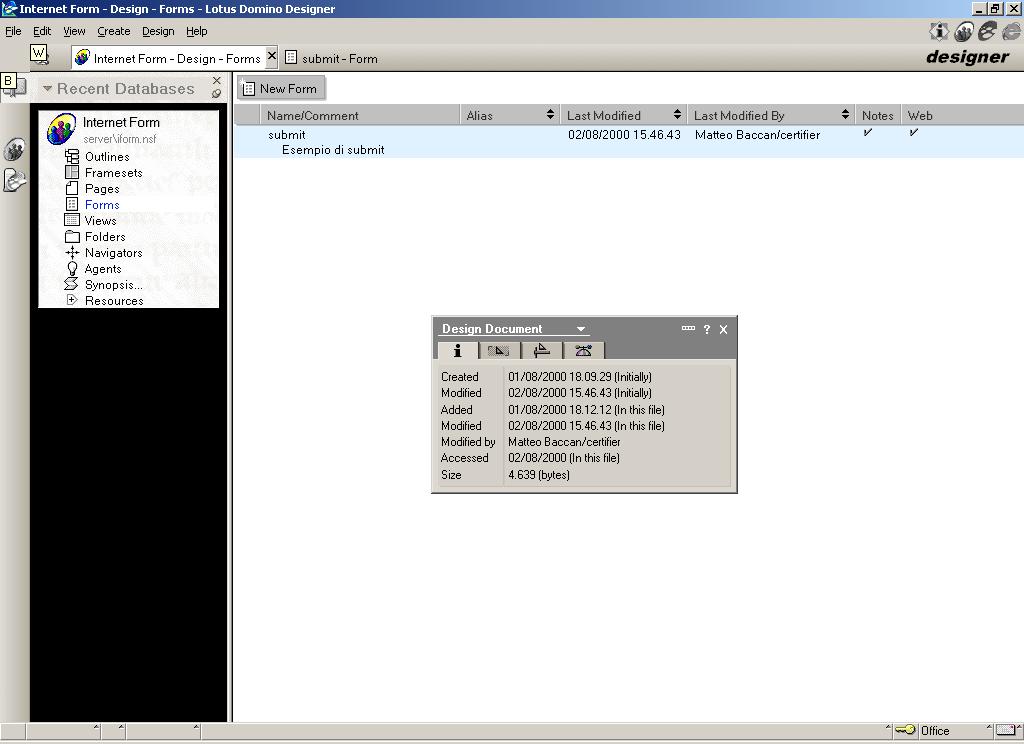
Task: Switch to the submit - Form tab
Action: [332, 58]
